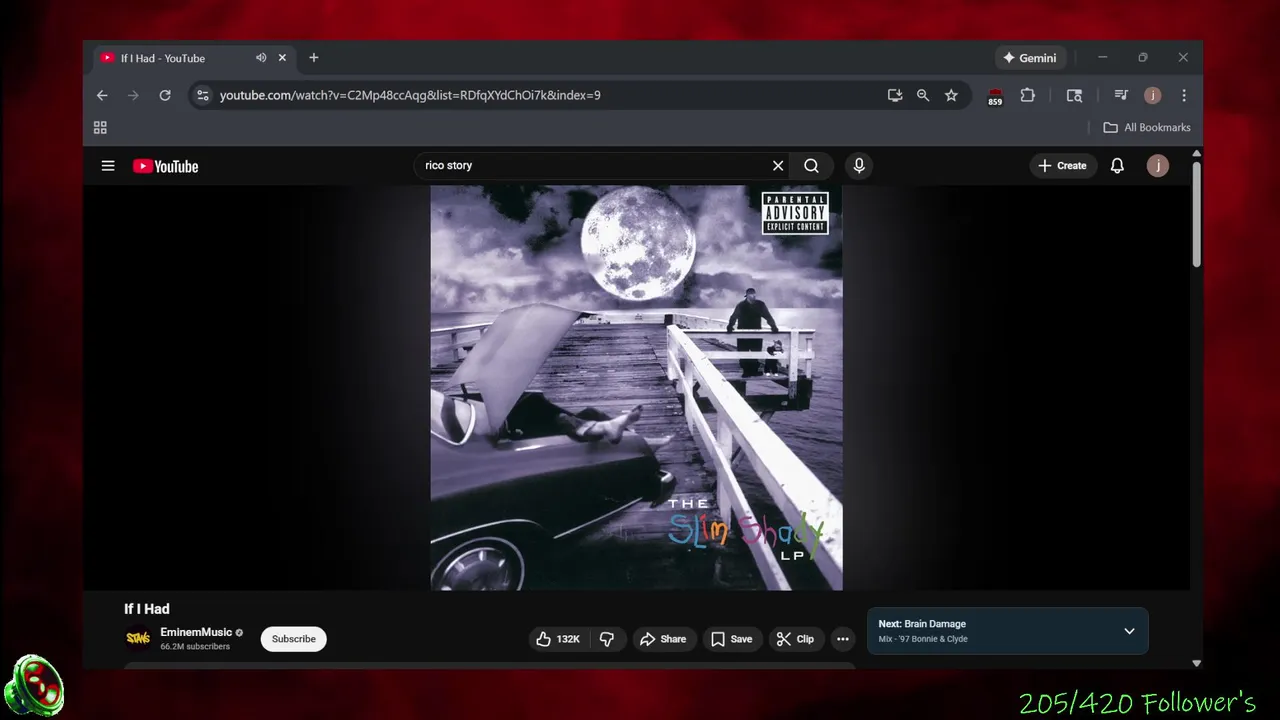Open more actions ellipsis below video
This screenshot has height=720, width=1280.
[843, 639]
